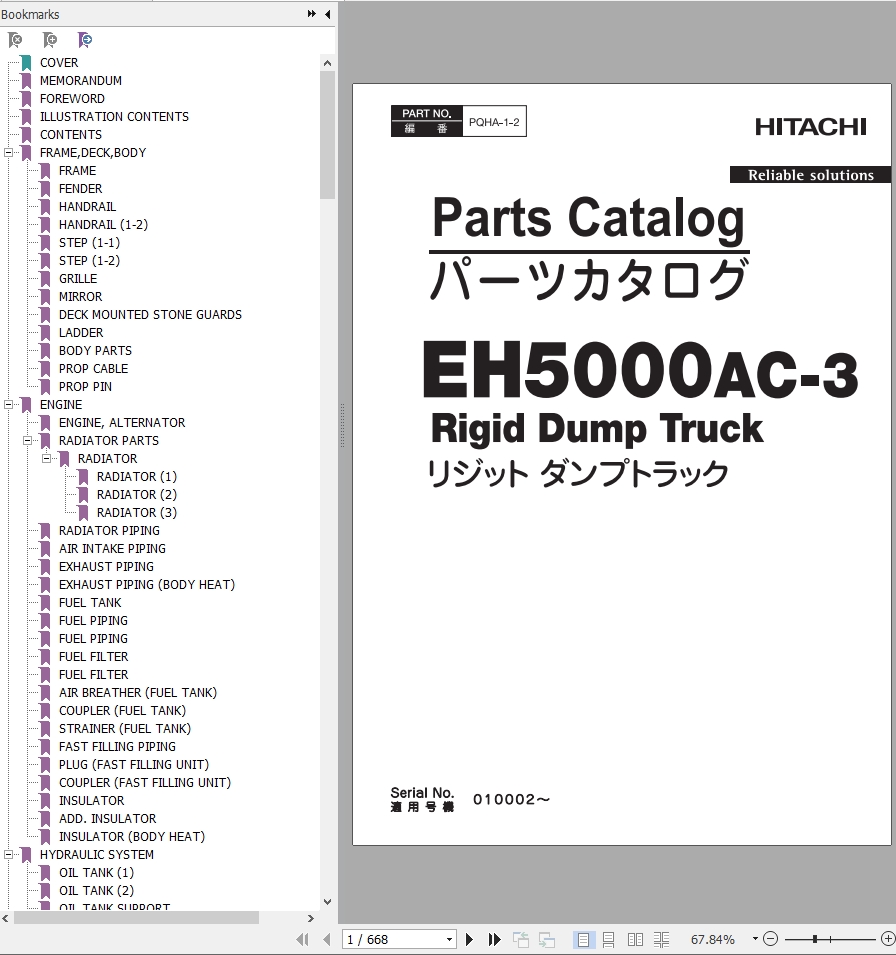
Task: Click the bookmarks horizontal scrollbar right arrow
Action: coord(311,918)
